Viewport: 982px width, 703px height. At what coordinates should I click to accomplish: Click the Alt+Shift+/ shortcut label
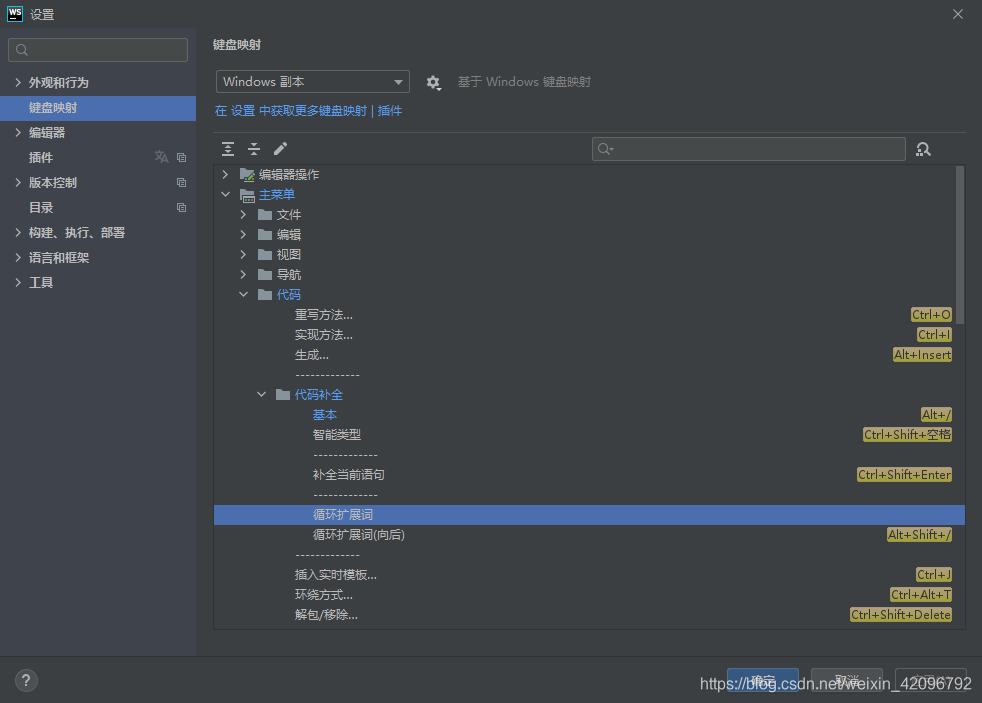pos(919,535)
